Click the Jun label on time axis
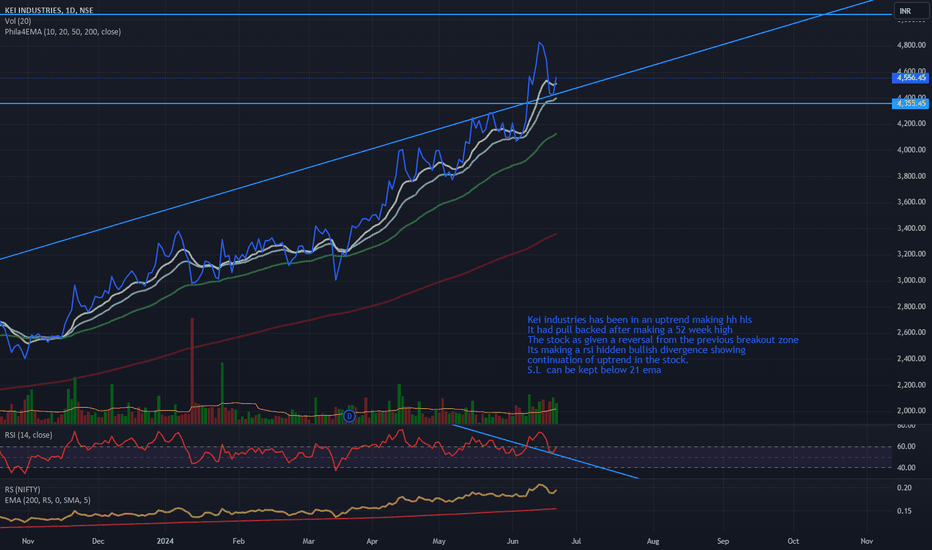 click(512, 541)
